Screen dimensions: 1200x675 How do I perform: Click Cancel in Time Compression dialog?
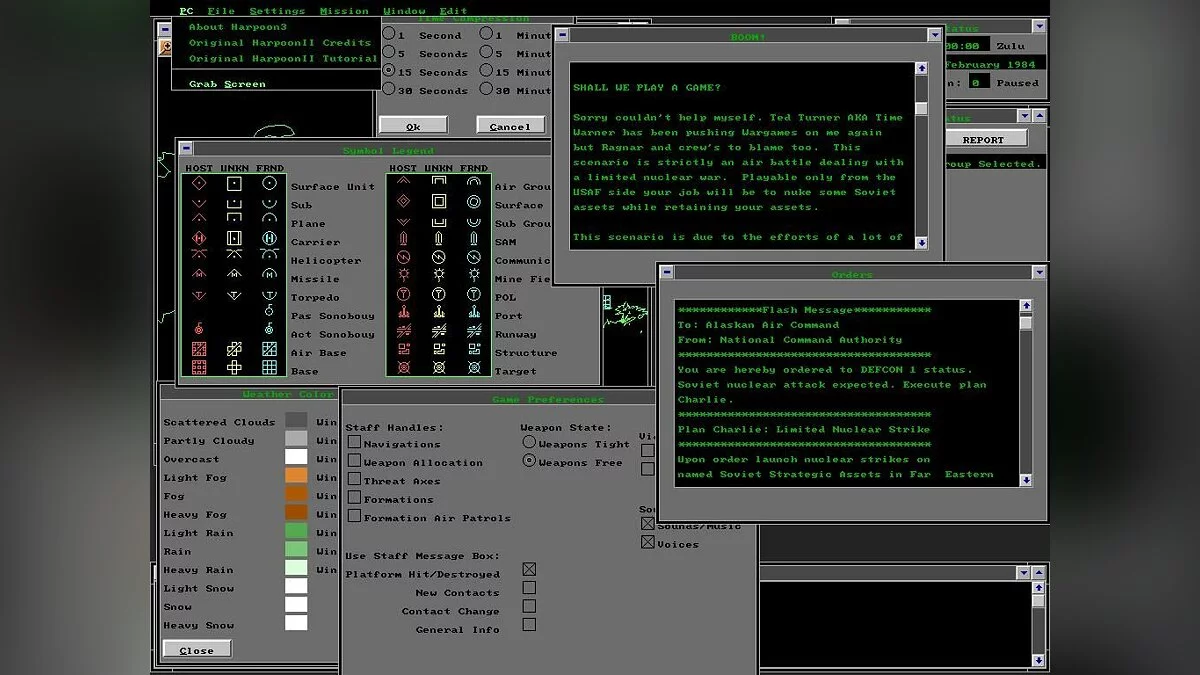point(510,126)
